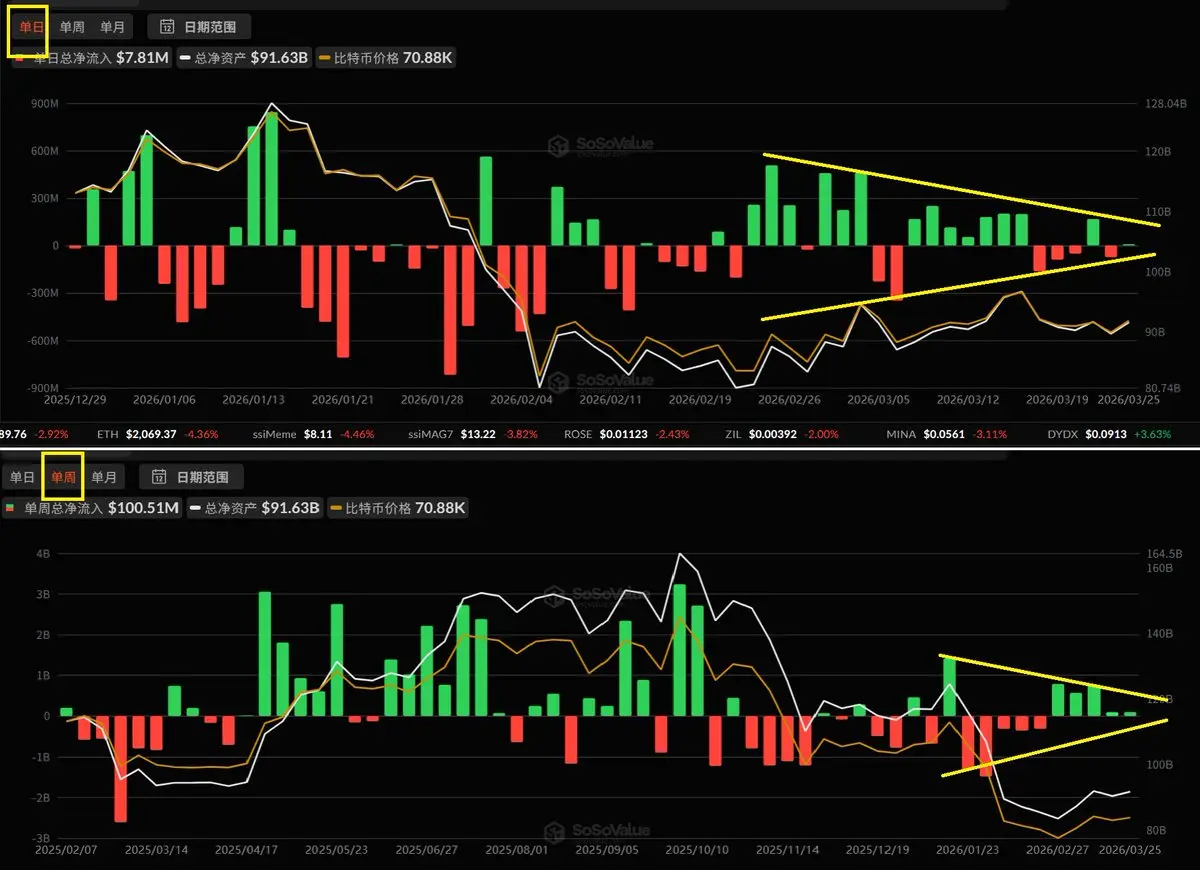Click the deepest red weekly bar reaching near -2.6B
Viewport: 1200px width, 870px height.
click(x=120, y=769)
